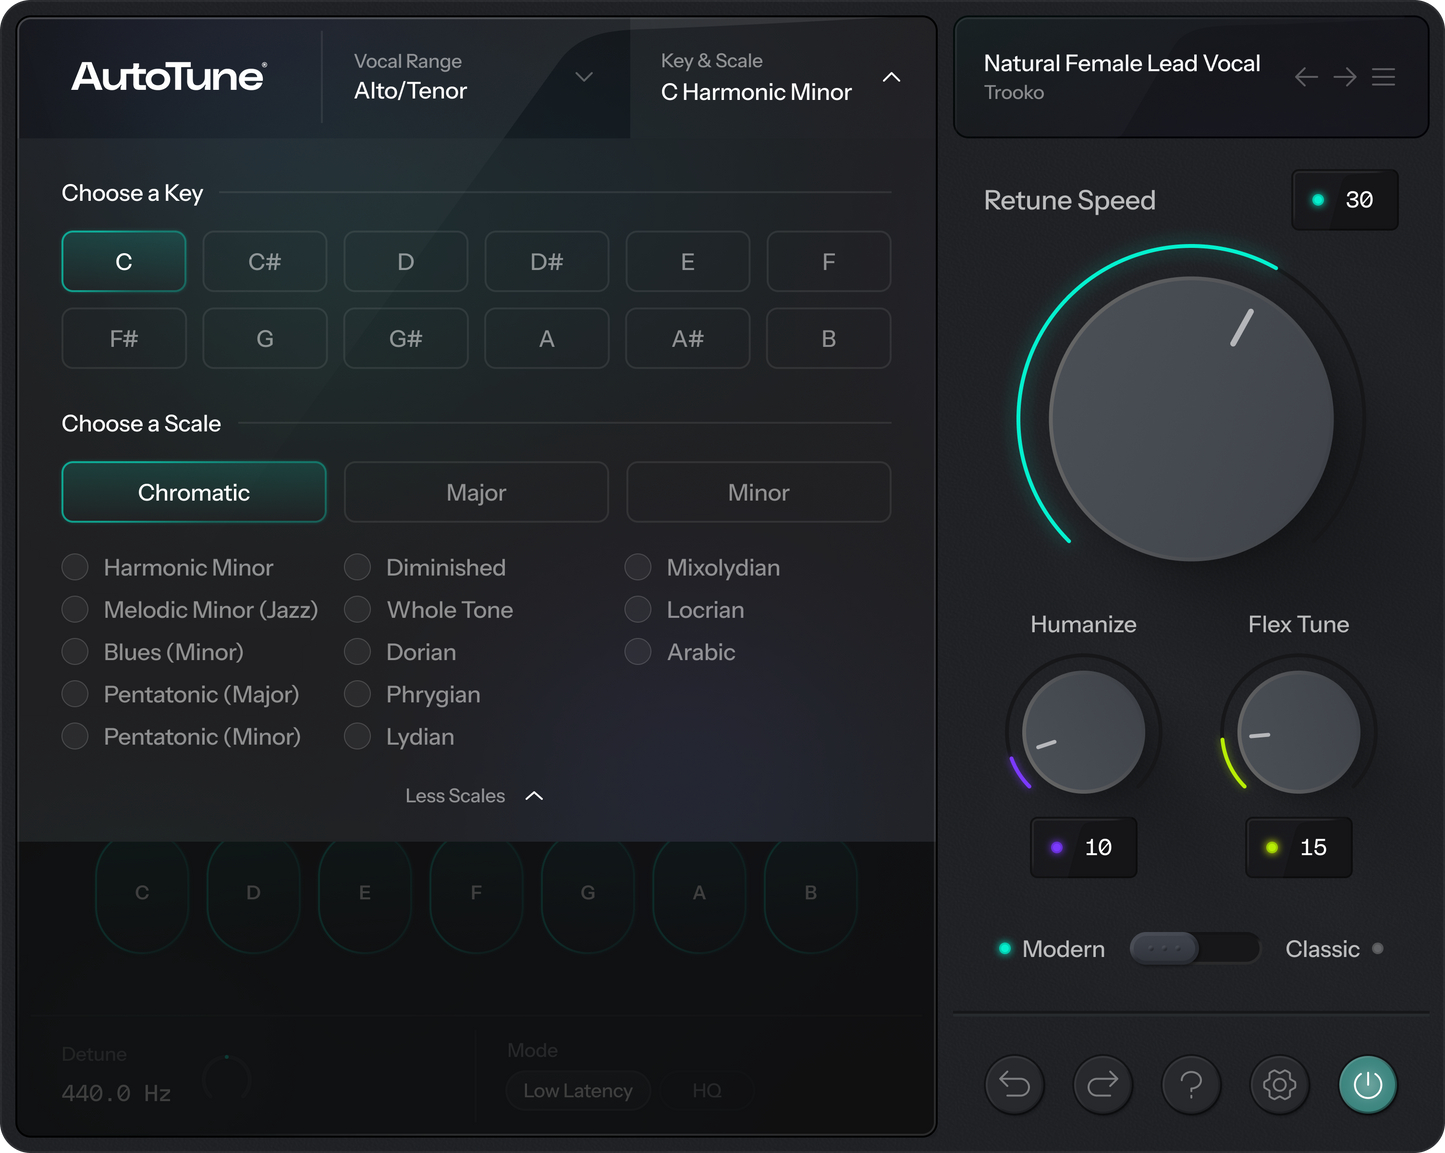Open the preset browser hamburger menu
This screenshot has height=1153, width=1445.
1384,77
